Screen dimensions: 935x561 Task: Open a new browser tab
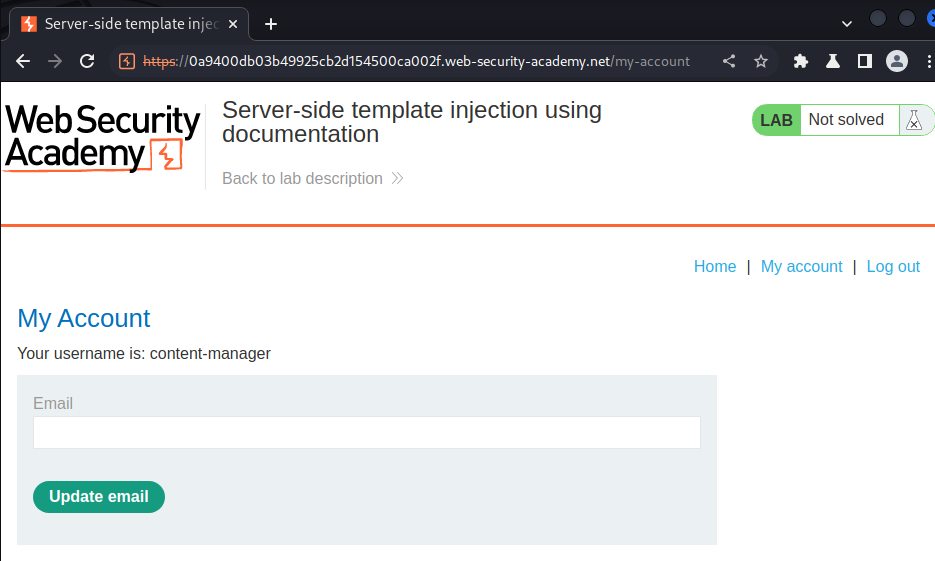[x=271, y=24]
